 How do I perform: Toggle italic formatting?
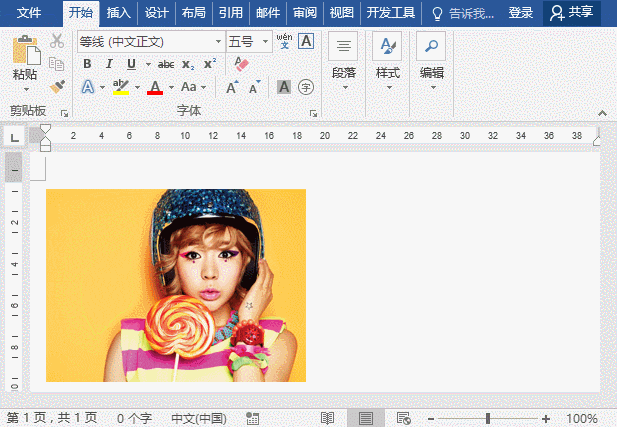tap(109, 64)
